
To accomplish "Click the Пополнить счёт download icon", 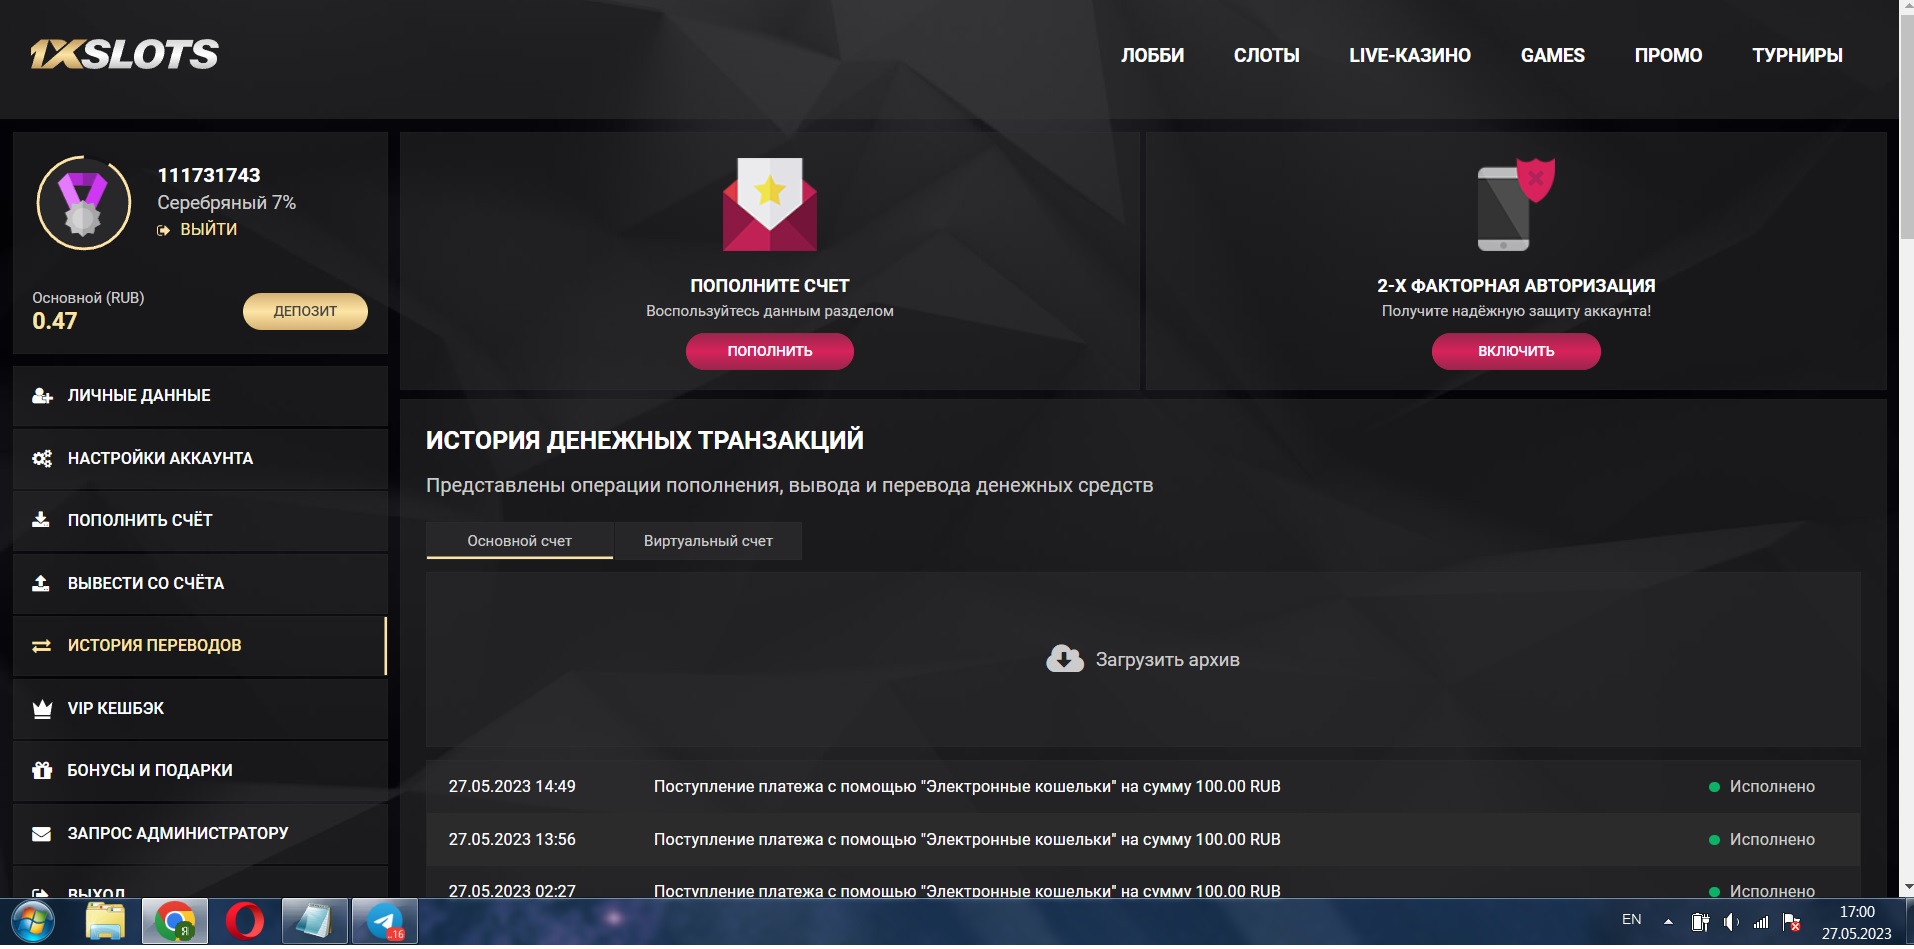I will pos(40,521).
